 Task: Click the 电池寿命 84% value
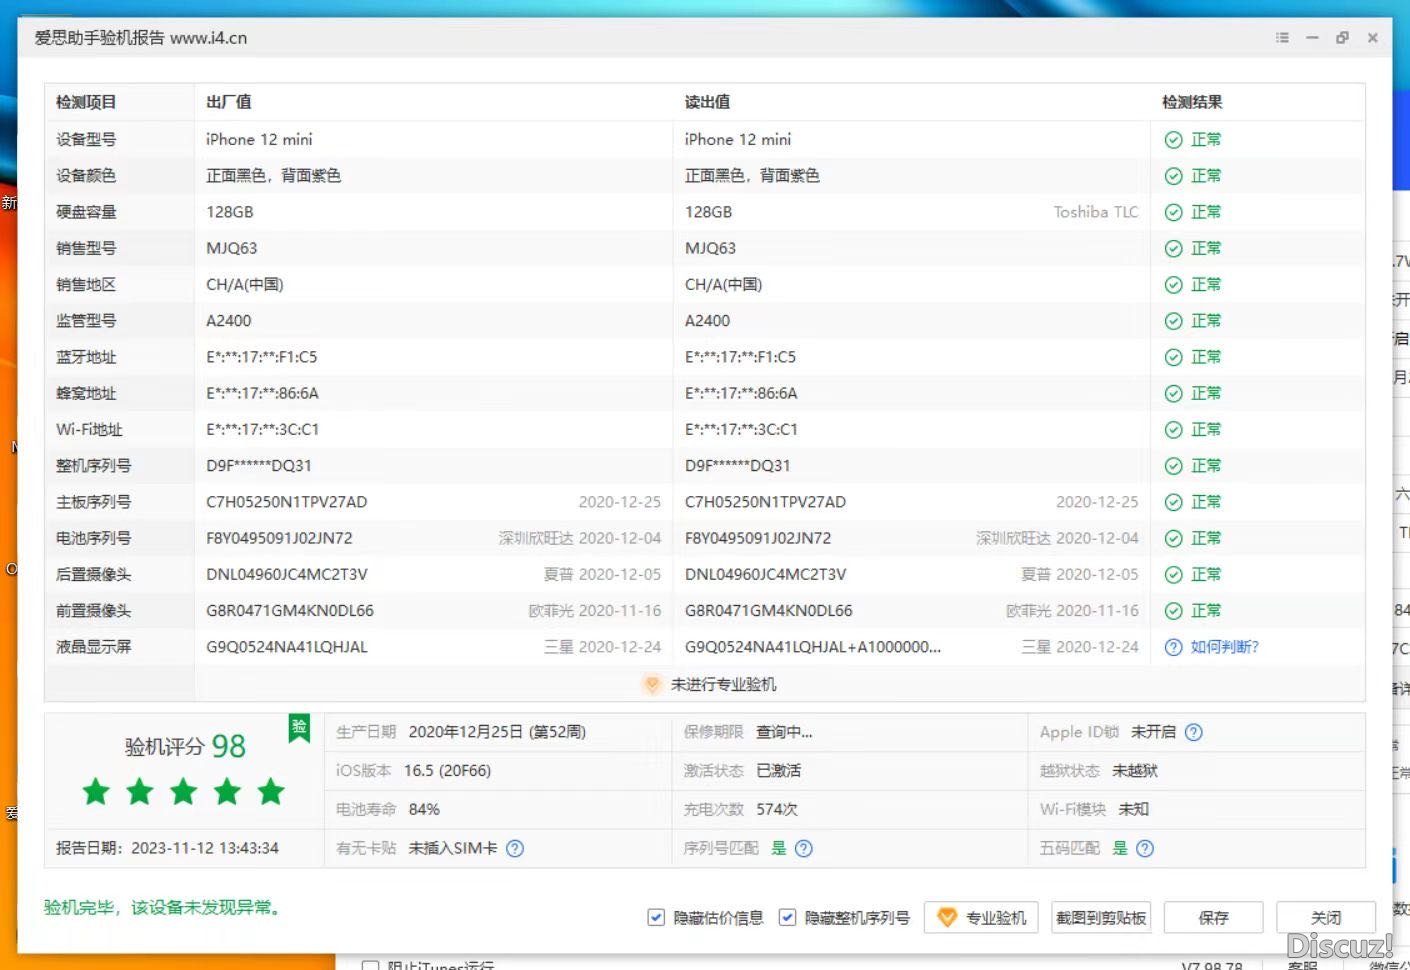(x=424, y=809)
